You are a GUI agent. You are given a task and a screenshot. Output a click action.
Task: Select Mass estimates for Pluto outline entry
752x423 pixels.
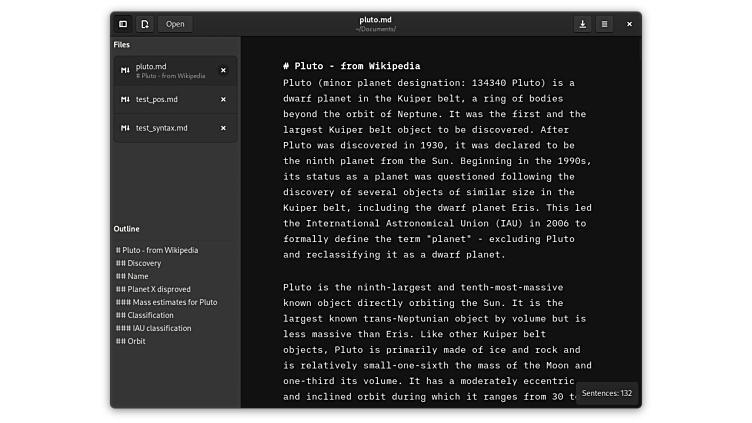[x=166, y=302]
